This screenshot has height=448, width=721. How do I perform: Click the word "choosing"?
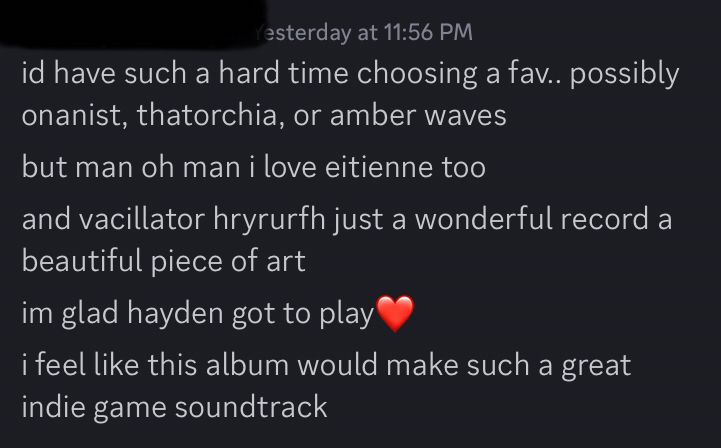(x=417, y=75)
